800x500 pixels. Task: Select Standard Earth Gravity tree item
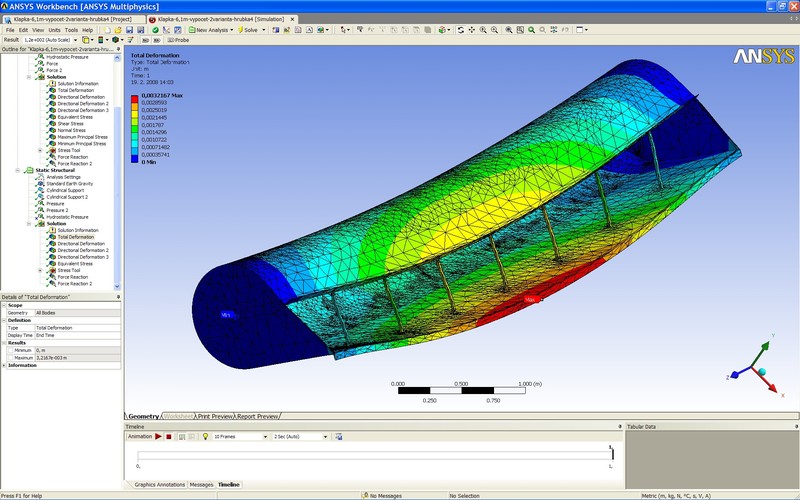coord(69,184)
